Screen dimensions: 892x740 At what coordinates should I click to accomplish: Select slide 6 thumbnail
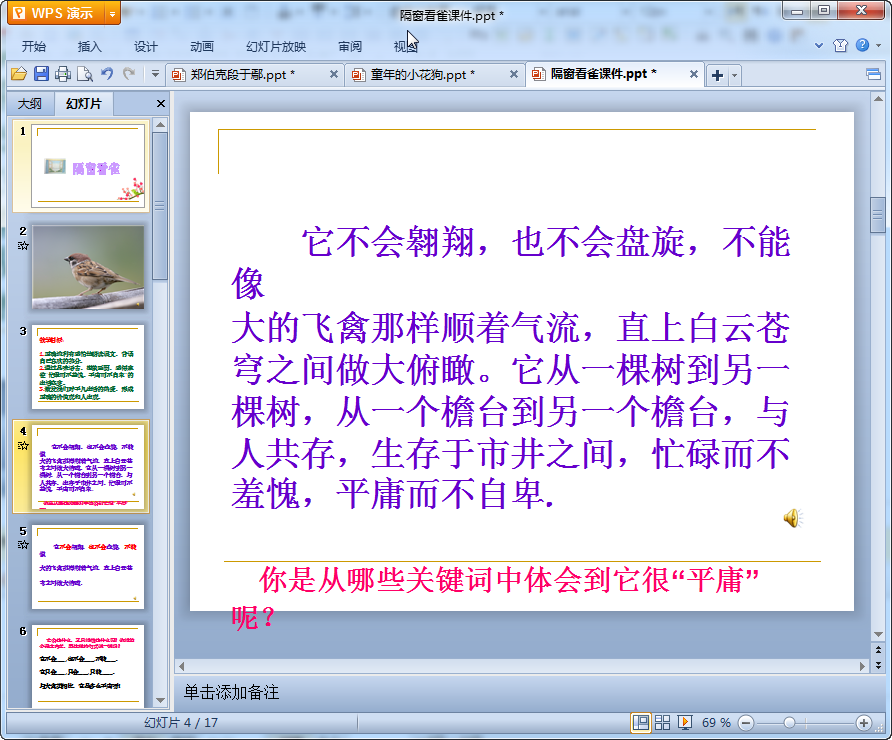88,665
